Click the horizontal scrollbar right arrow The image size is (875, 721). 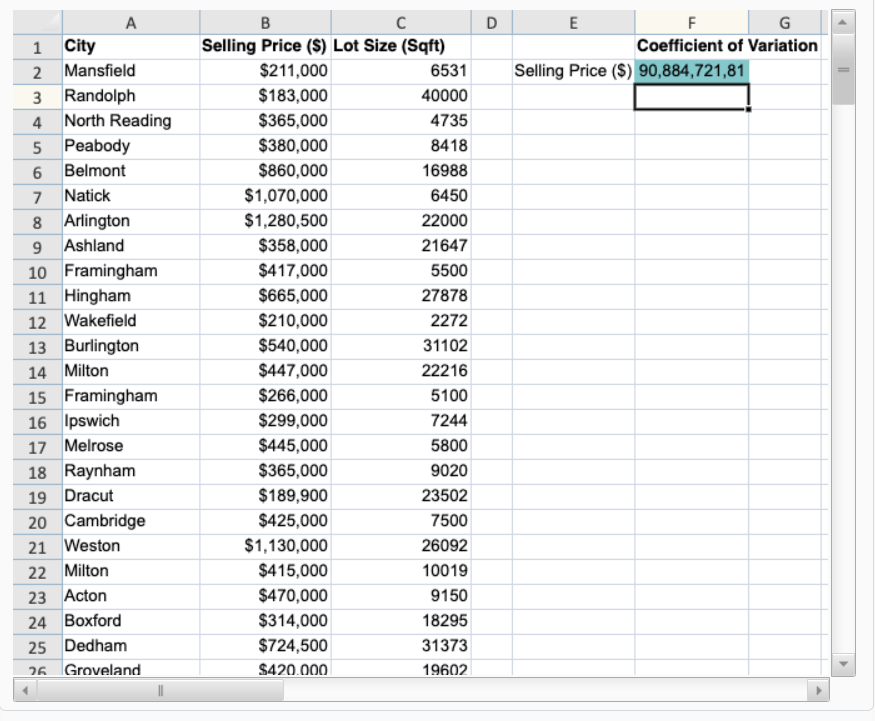pyautogui.click(x=818, y=690)
